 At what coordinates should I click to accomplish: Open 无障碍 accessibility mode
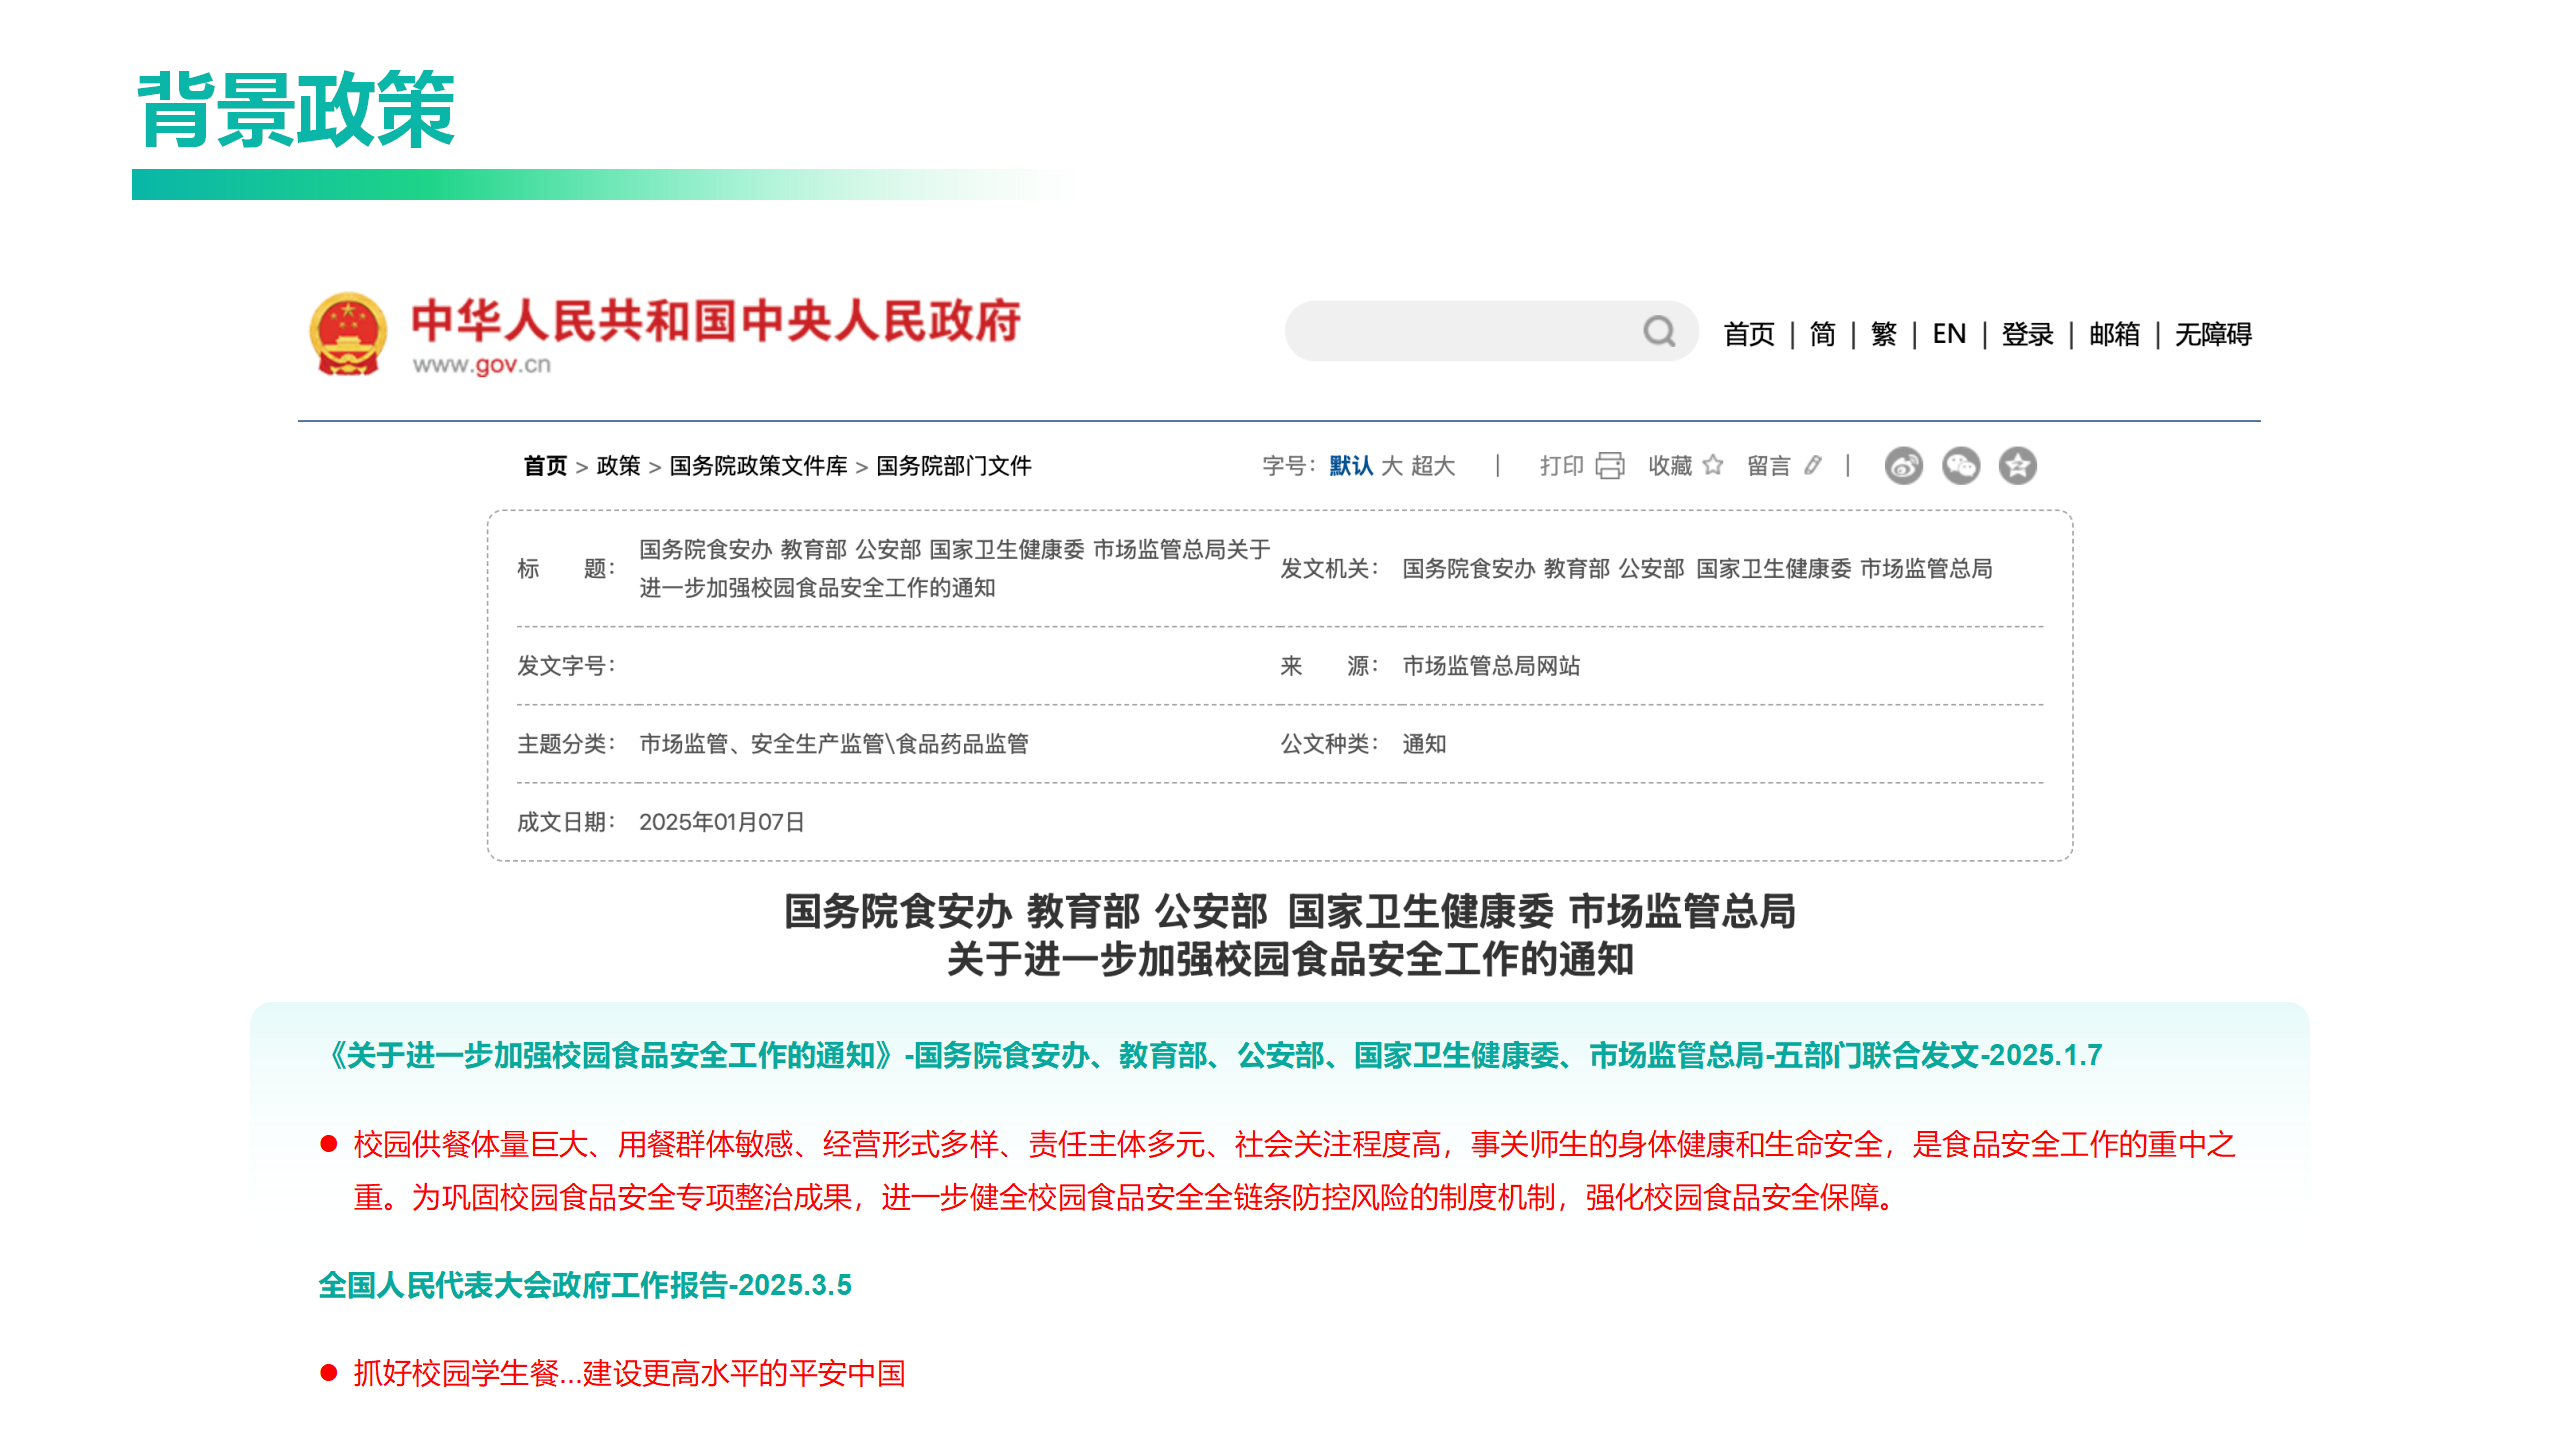click(2213, 334)
